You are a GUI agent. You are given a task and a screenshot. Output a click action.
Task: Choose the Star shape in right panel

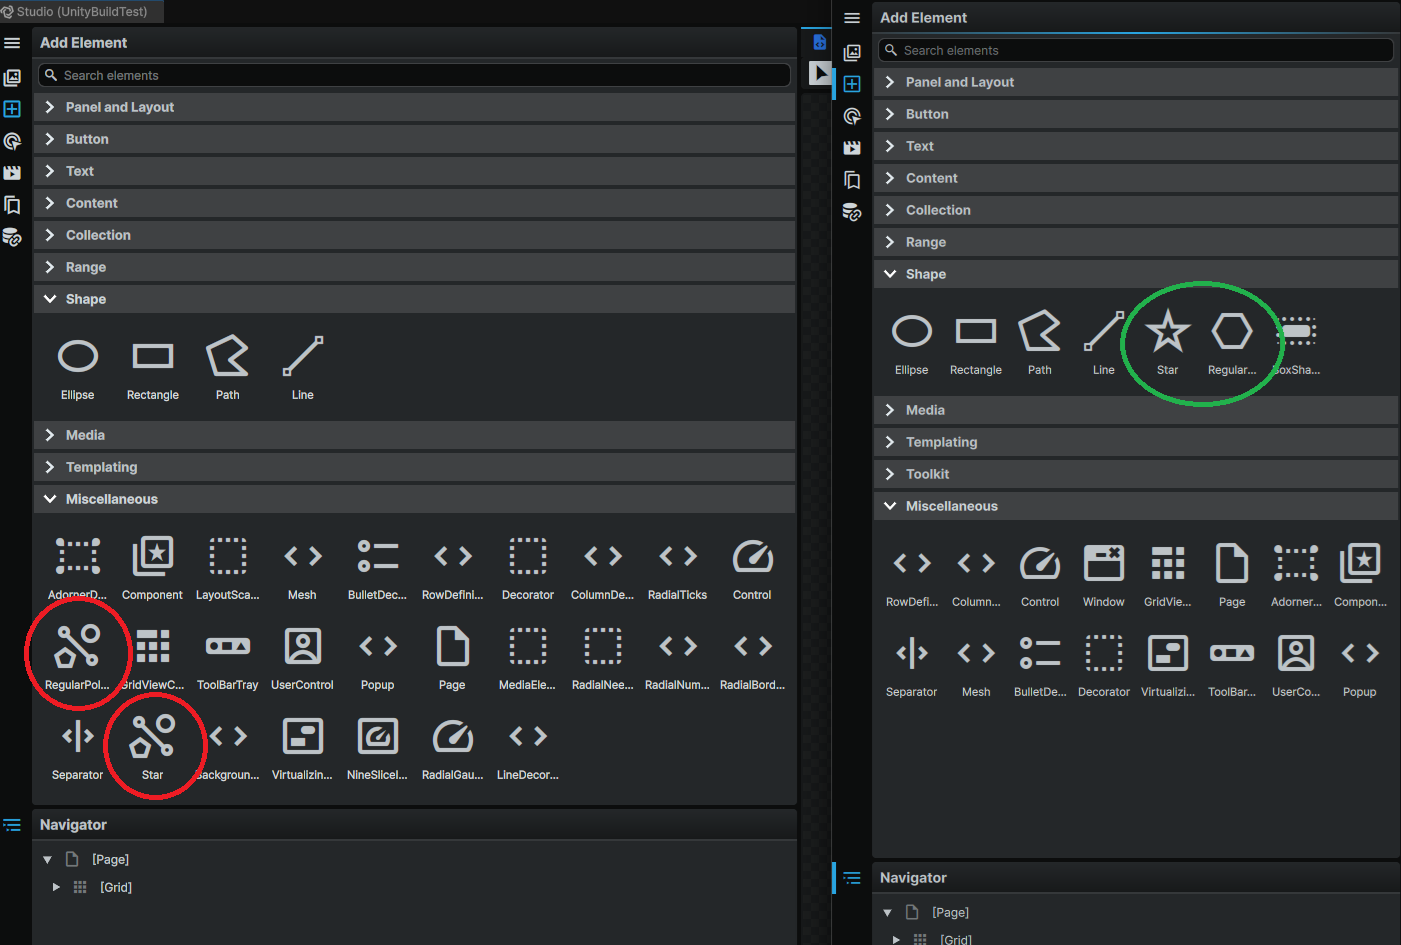pyautogui.click(x=1168, y=342)
